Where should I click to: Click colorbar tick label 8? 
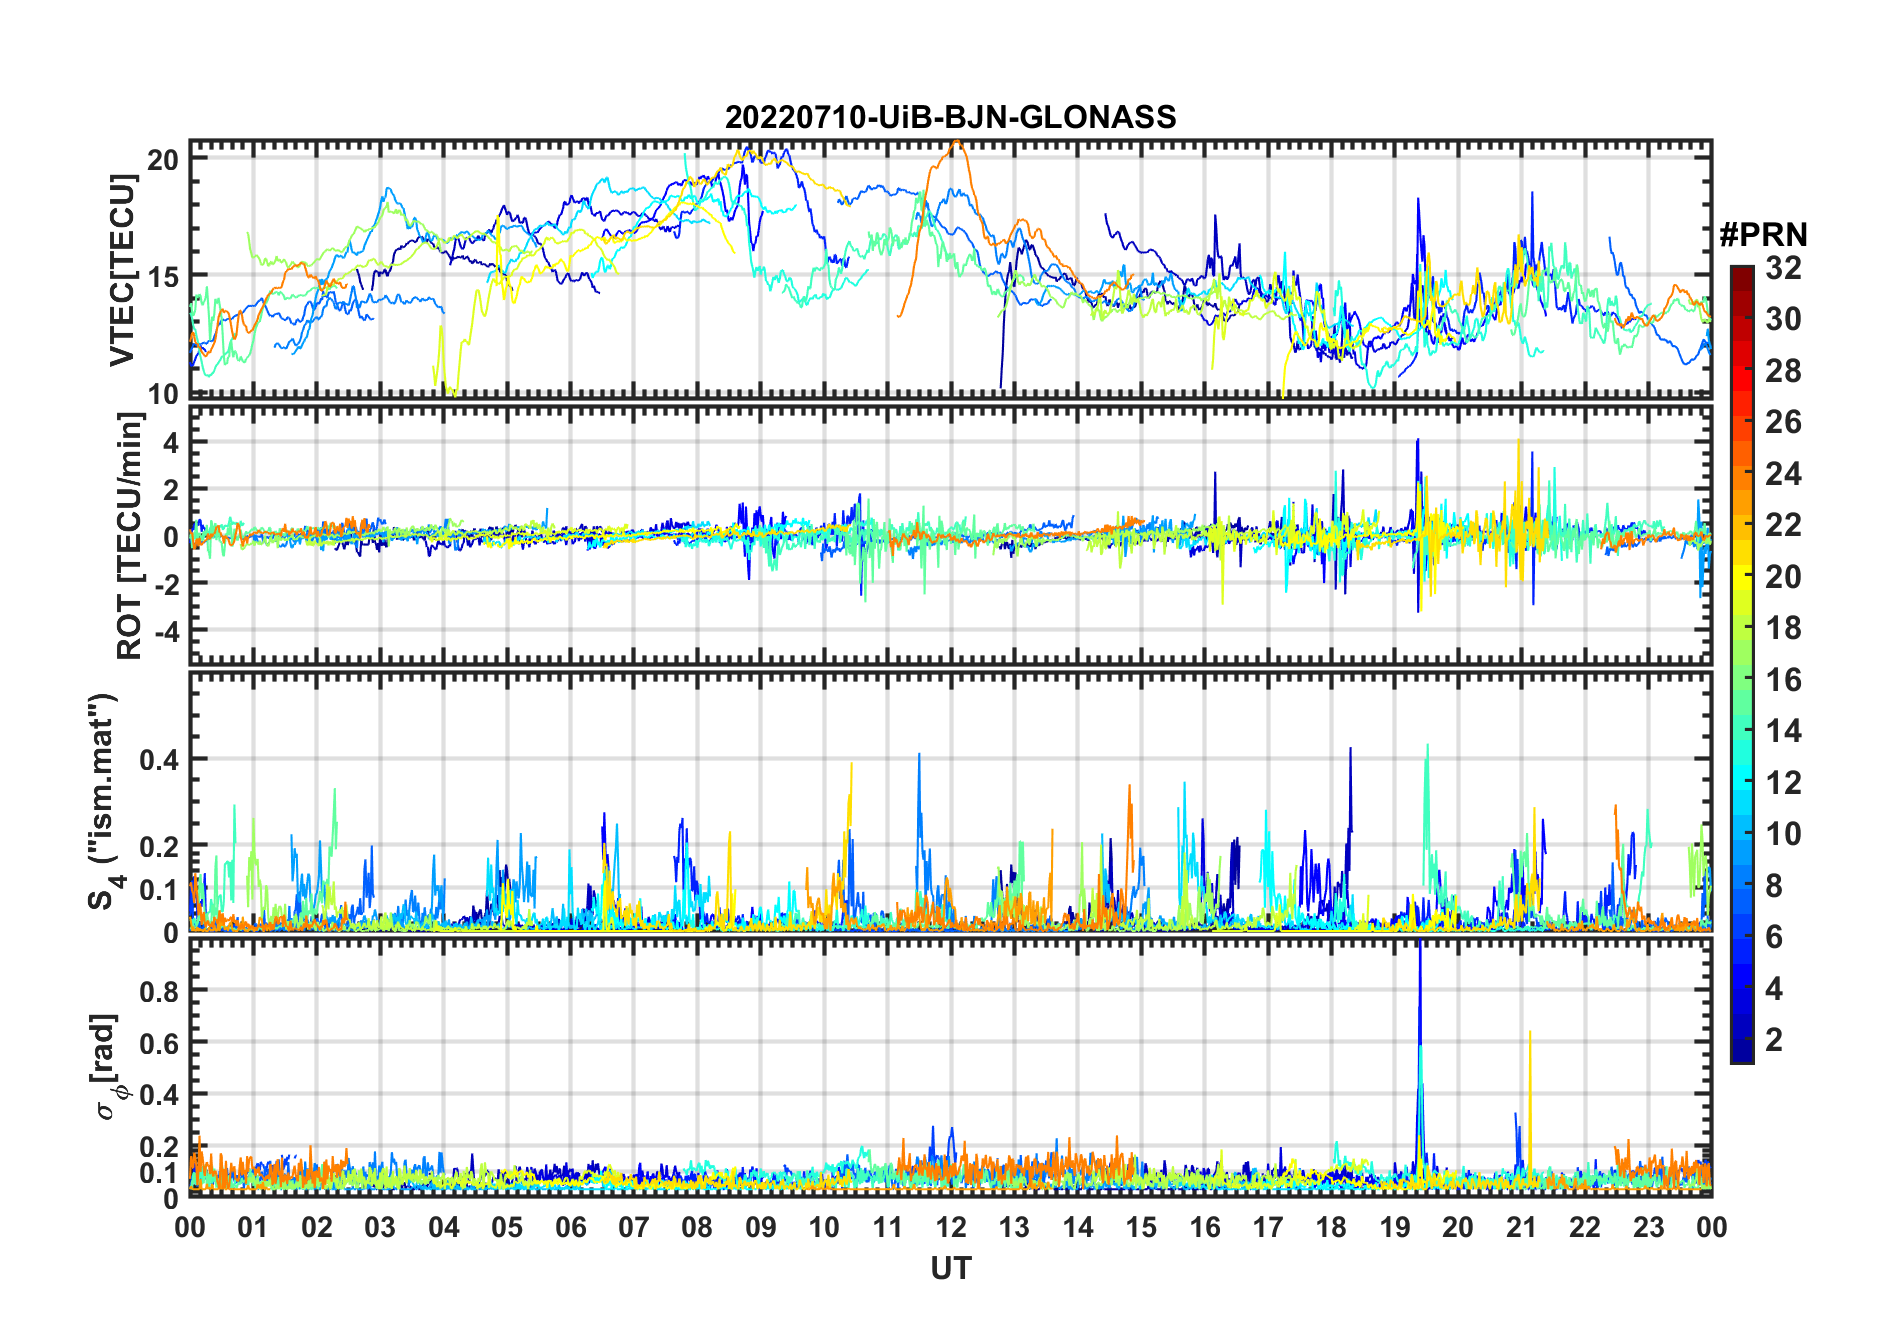(x=1774, y=886)
